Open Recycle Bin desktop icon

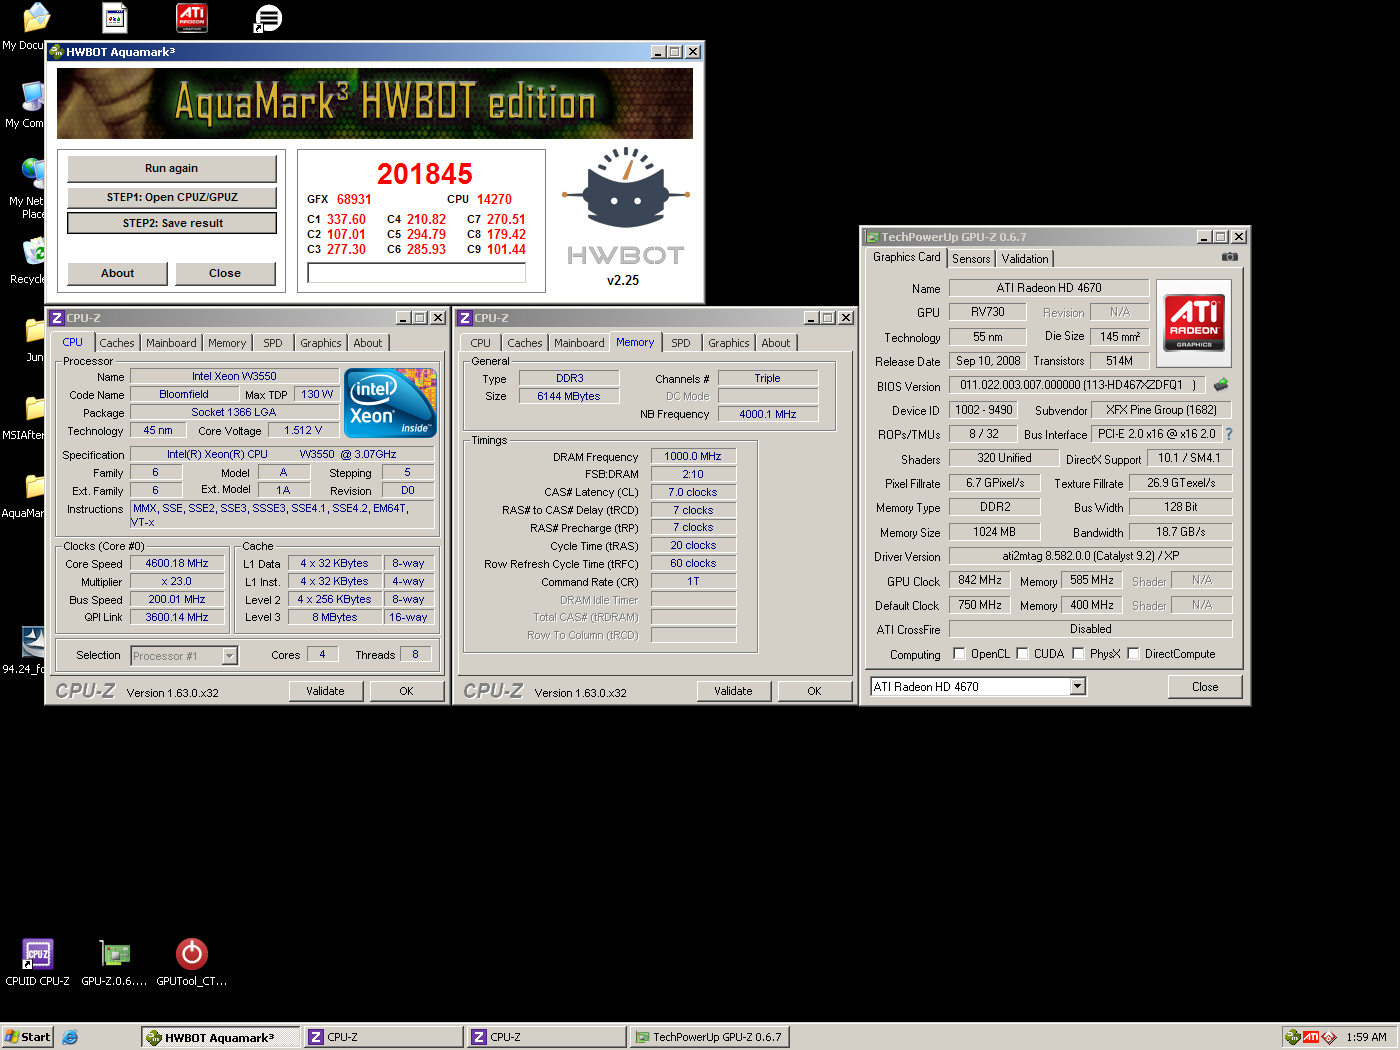32,252
